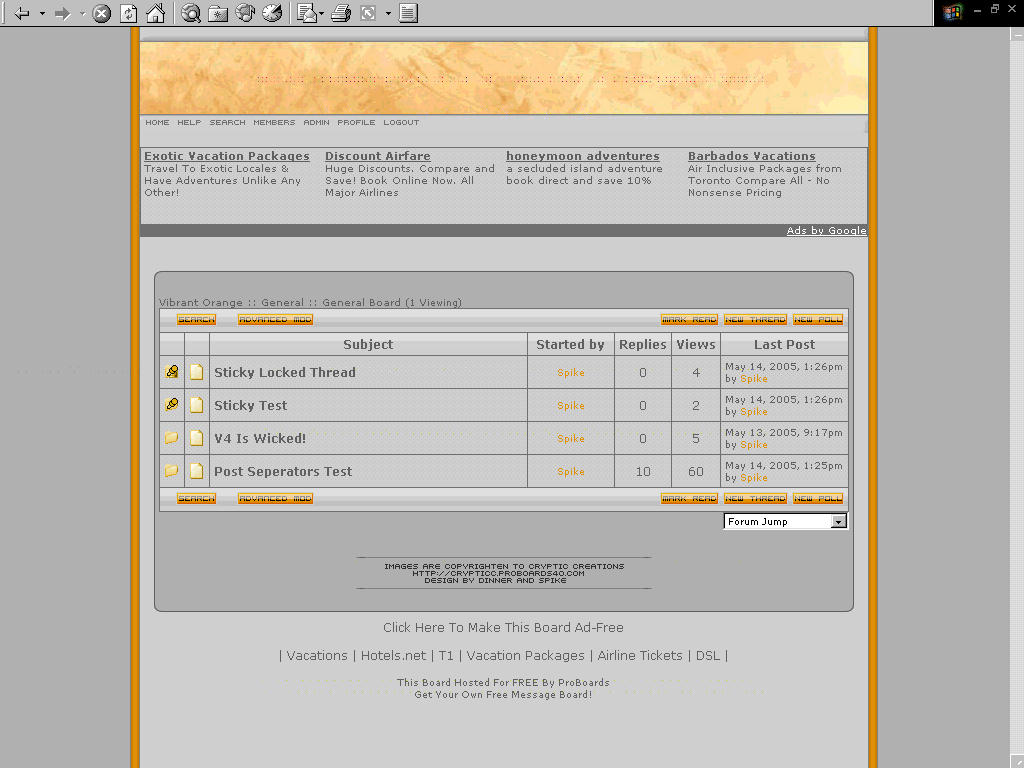Click the folder icon beside Post Seperators Test
The width and height of the screenshot is (1024, 768).
pyautogui.click(x=171, y=471)
